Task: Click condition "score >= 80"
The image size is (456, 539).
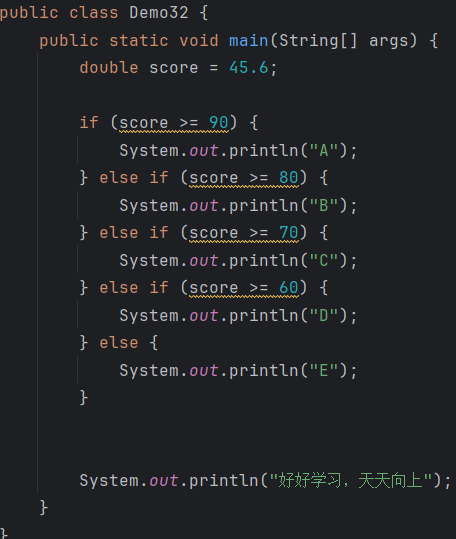Action: pos(244,178)
